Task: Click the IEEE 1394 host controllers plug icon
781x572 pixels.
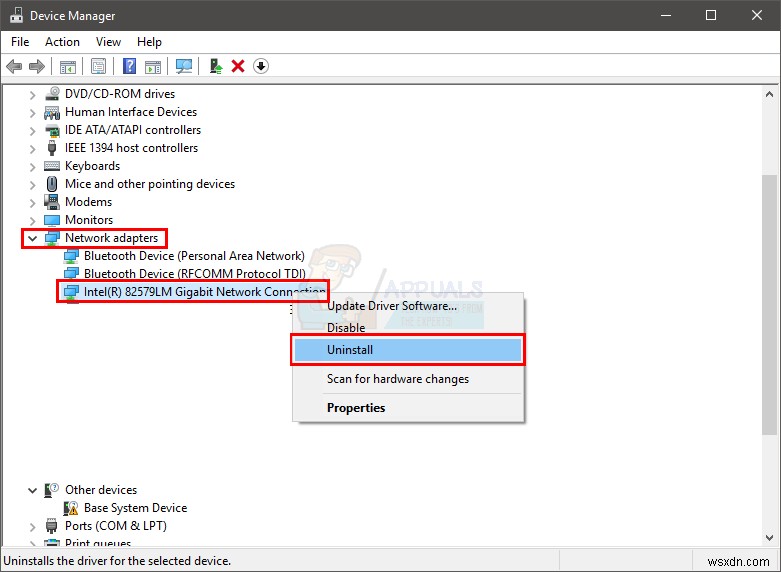Action: click(52, 148)
